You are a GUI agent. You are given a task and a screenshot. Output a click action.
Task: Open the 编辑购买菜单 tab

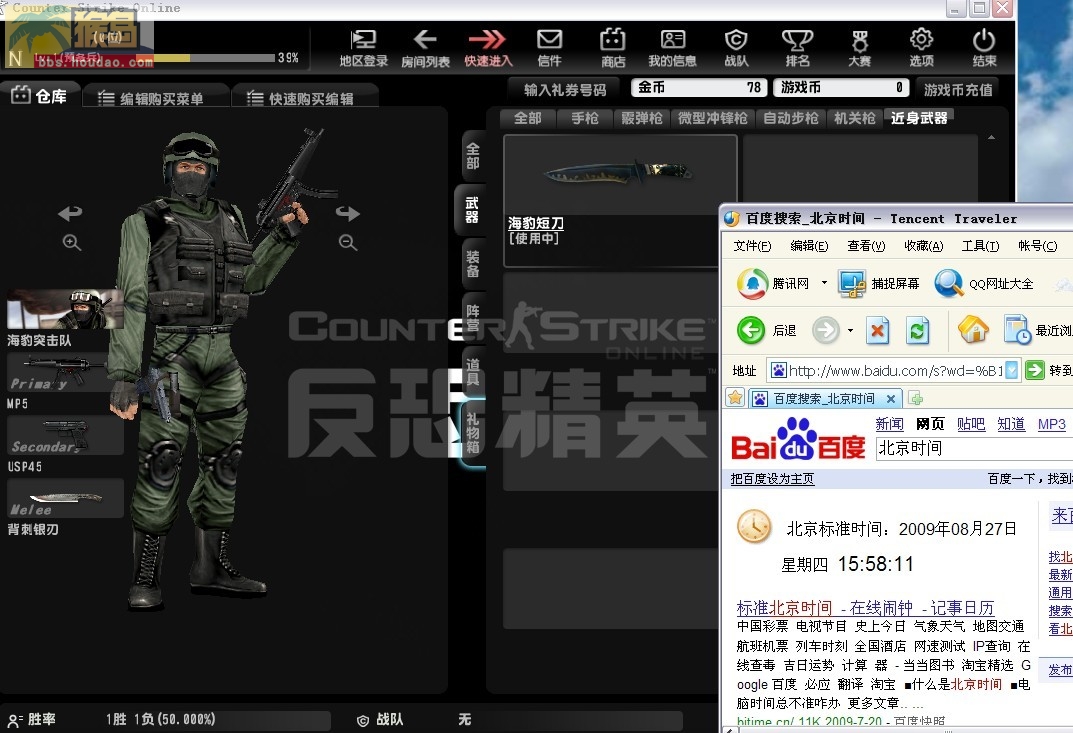click(x=155, y=99)
